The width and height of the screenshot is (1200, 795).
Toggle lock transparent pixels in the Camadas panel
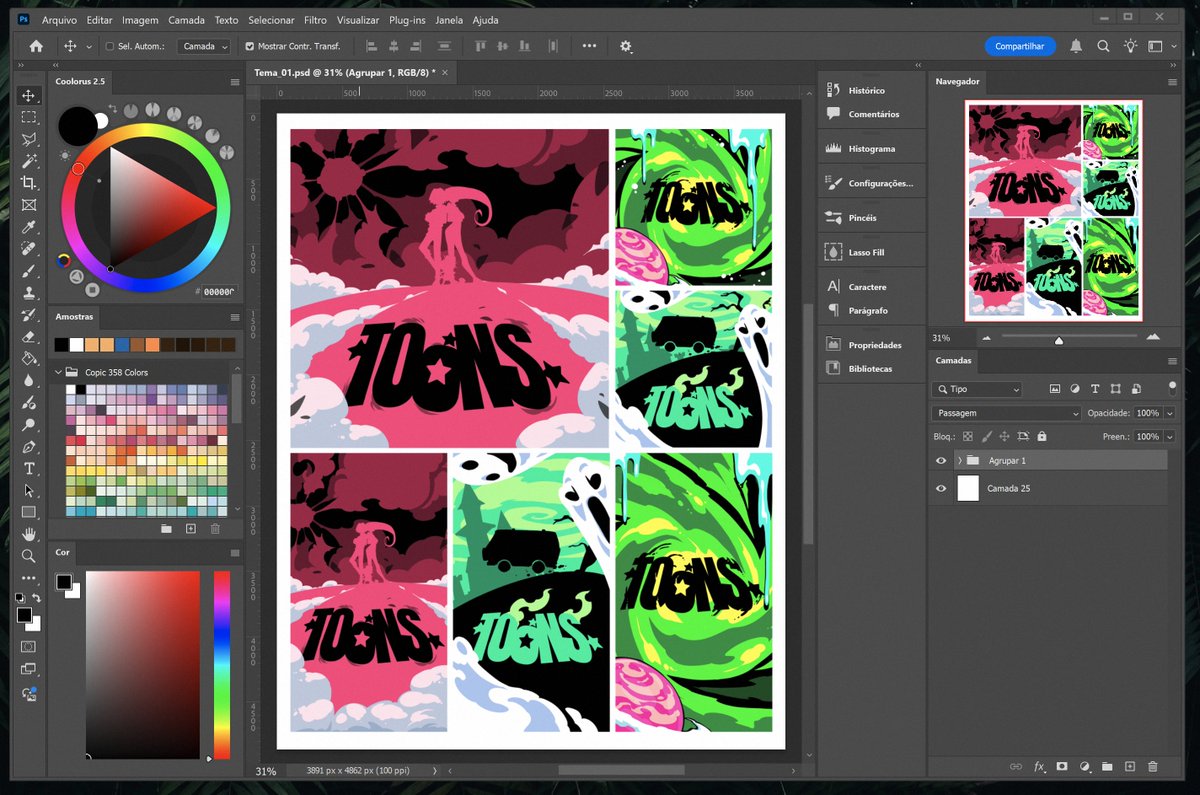coord(968,437)
